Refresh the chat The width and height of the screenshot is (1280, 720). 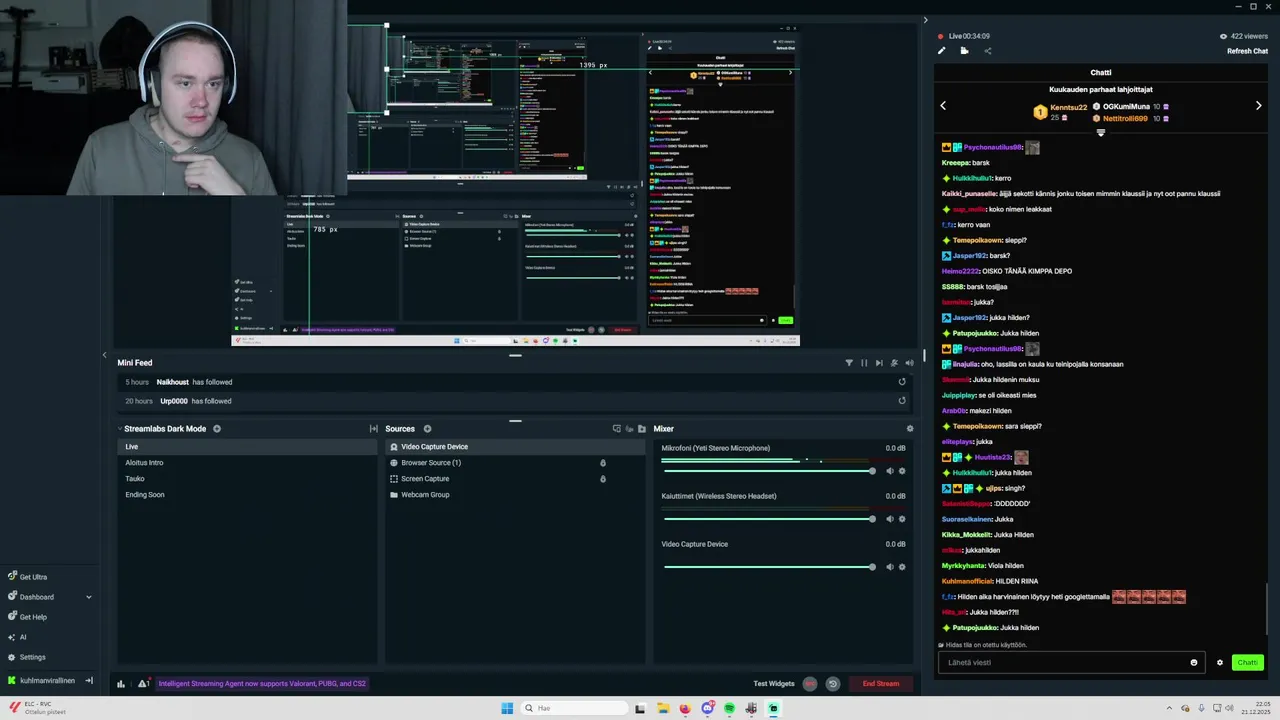(x=1247, y=51)
